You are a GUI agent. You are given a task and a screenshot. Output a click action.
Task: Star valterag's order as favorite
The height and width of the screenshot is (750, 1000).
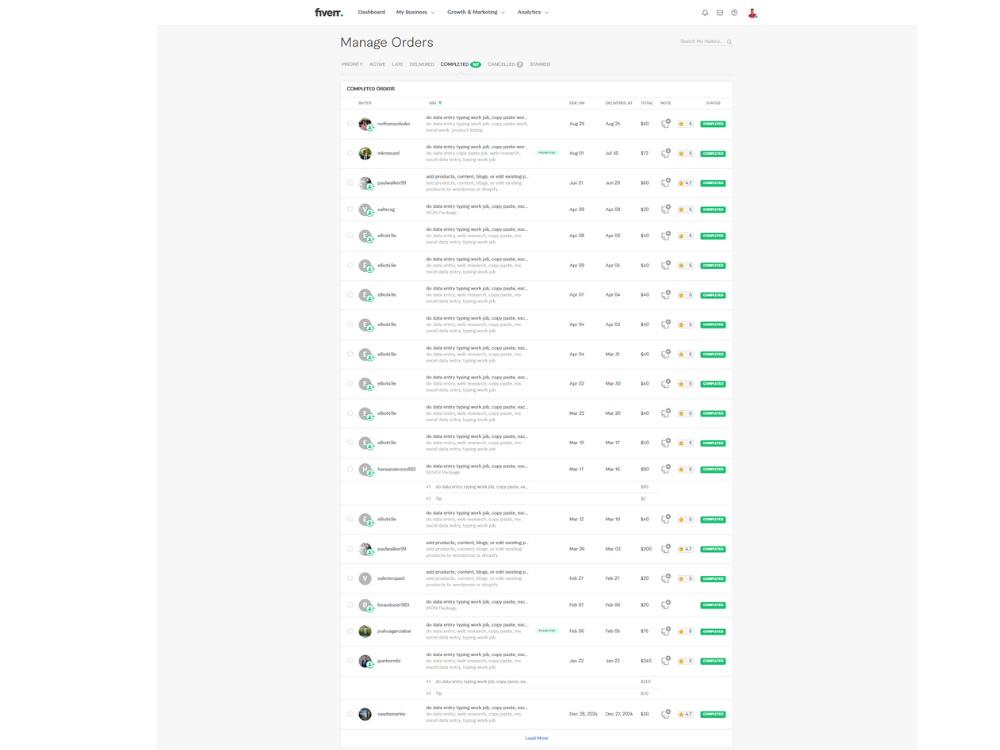349,209
